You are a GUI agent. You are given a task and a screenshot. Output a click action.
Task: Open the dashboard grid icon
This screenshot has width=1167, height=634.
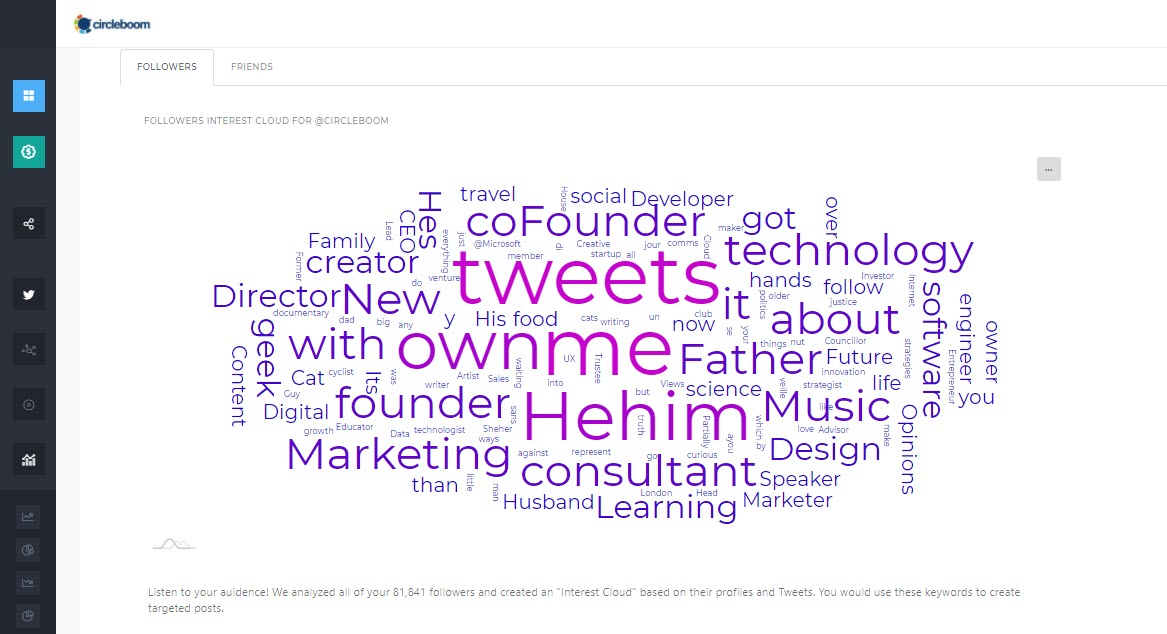28,96
